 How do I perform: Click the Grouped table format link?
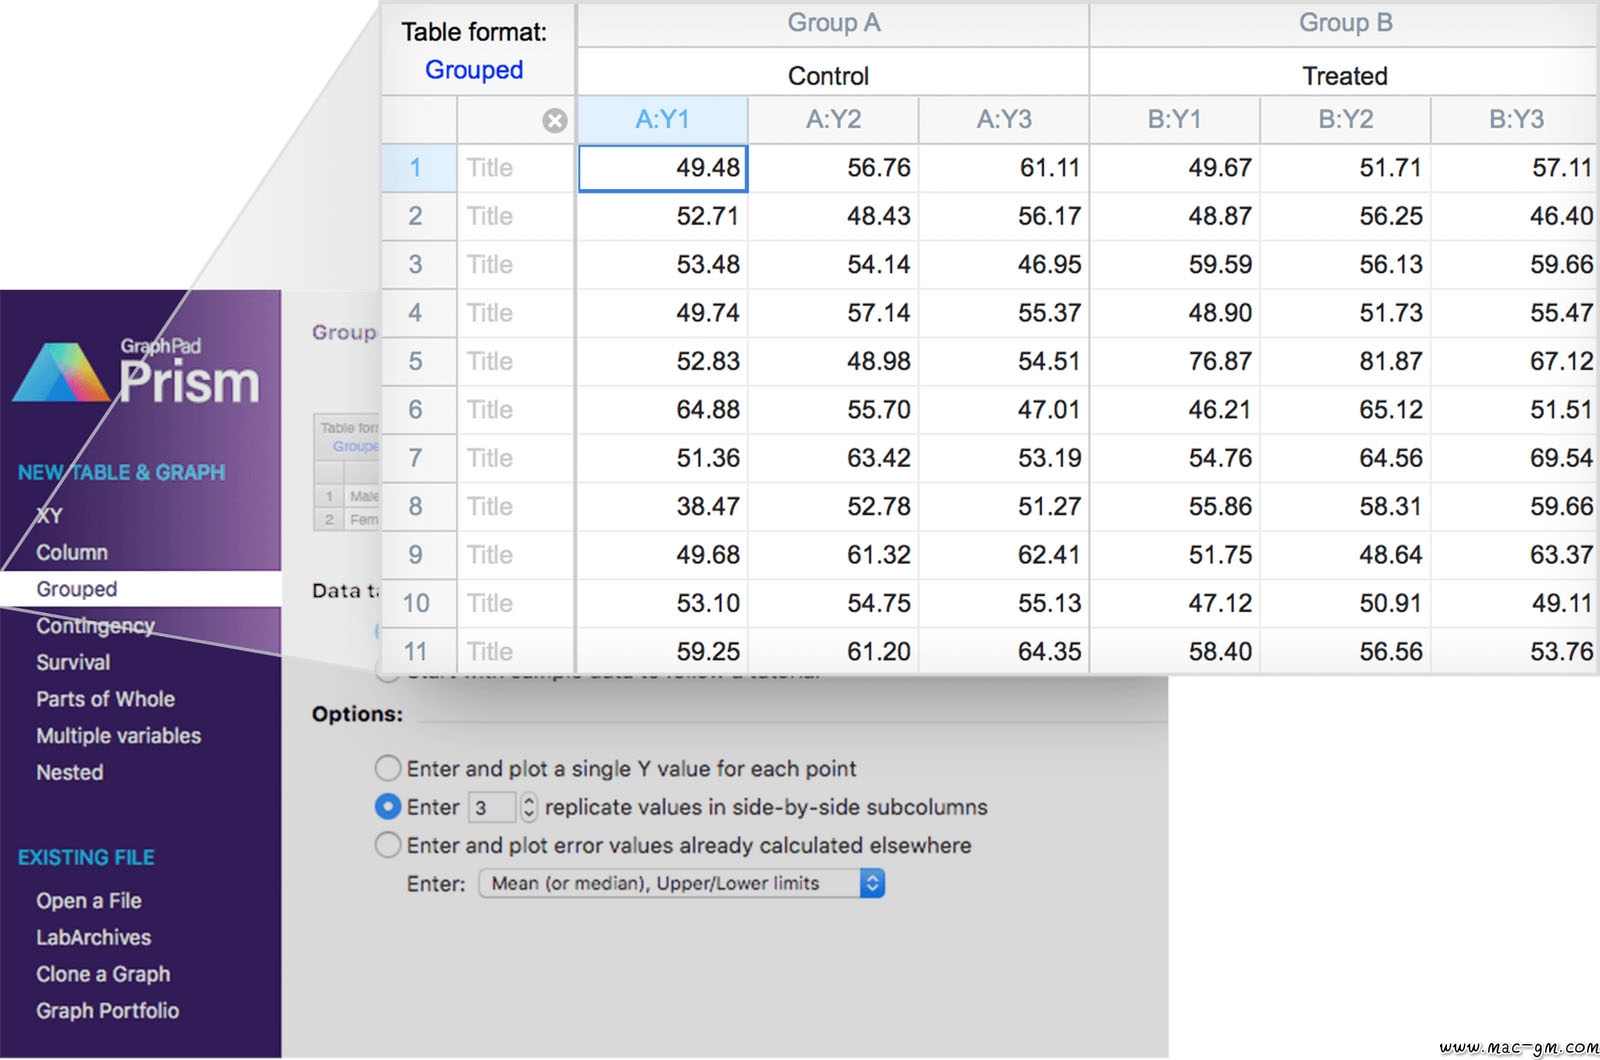[474, 70]
